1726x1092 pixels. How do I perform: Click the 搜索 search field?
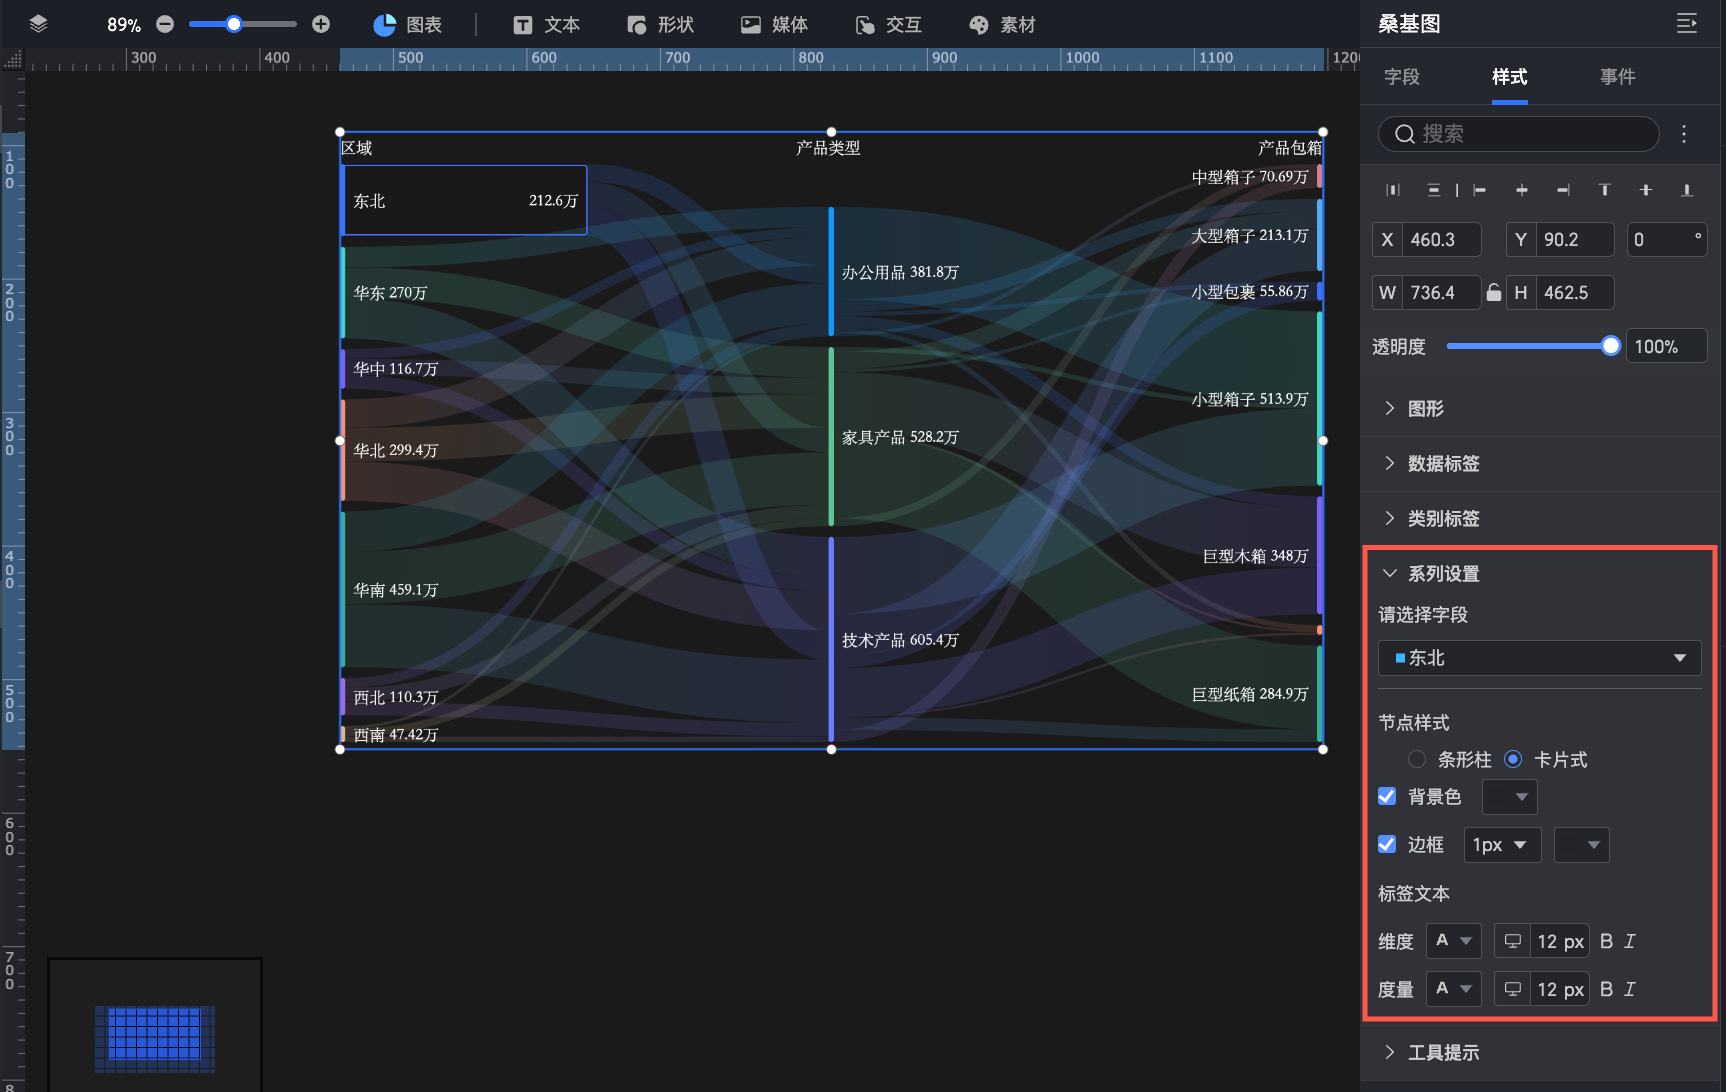point(1519,134)
